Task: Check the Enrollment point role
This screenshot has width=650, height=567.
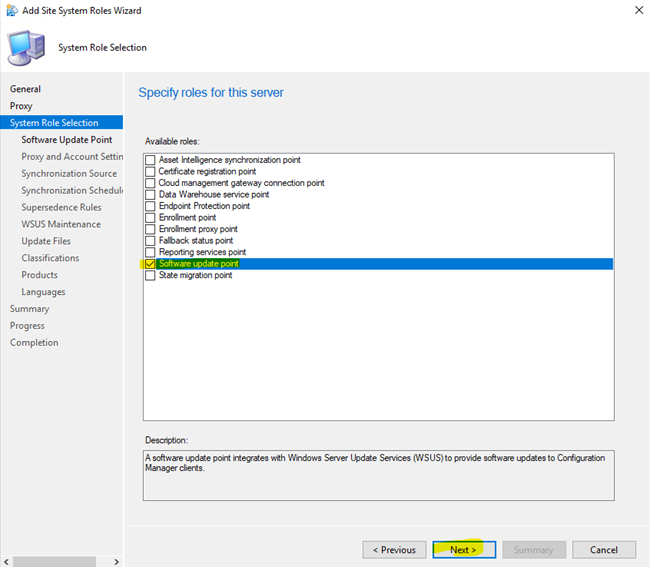Action: click(x=150, y=218)
